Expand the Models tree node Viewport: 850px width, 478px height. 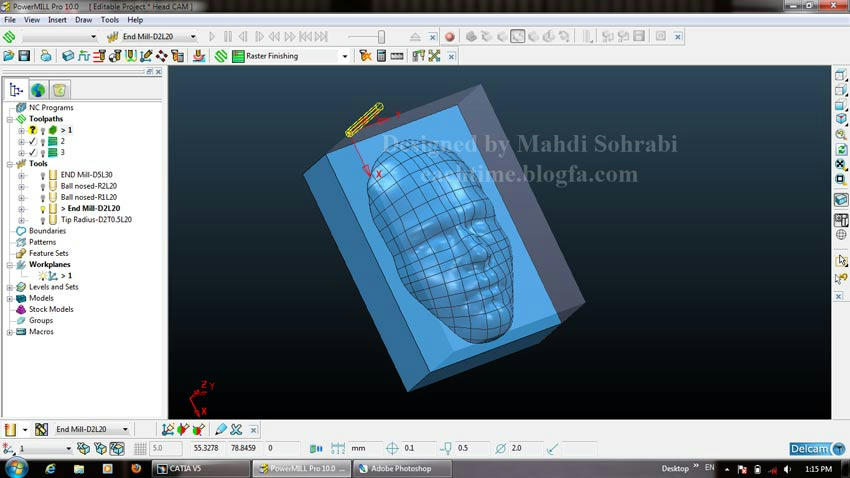(x=10, y=299)
